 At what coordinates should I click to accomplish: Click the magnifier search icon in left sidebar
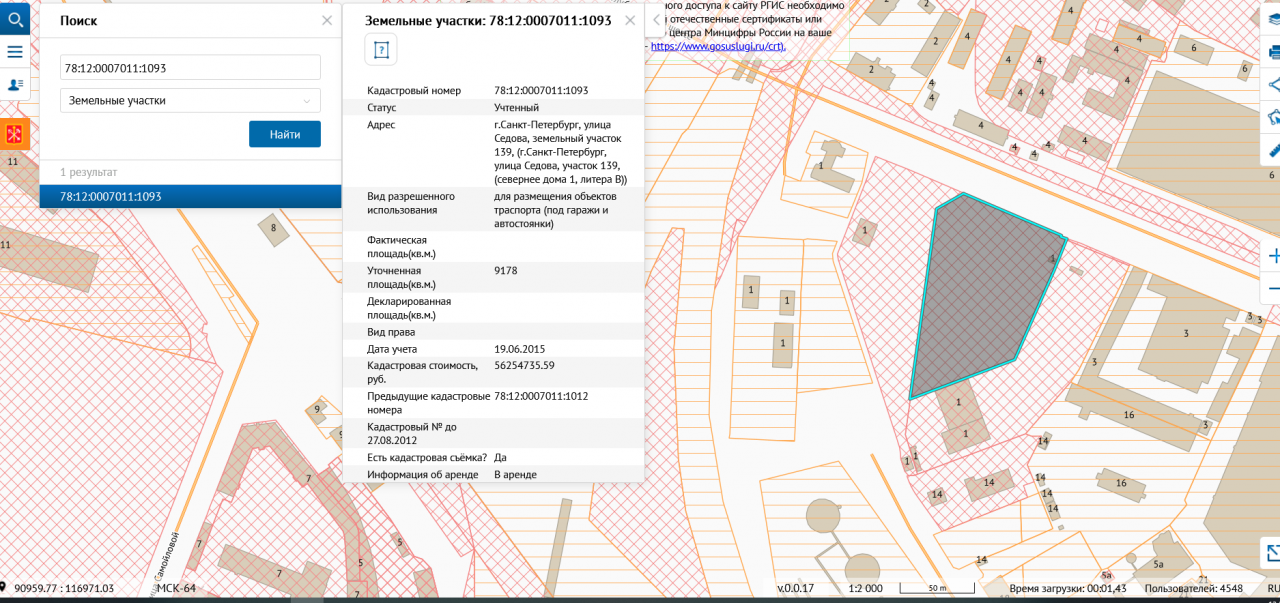tap(15, 18)
